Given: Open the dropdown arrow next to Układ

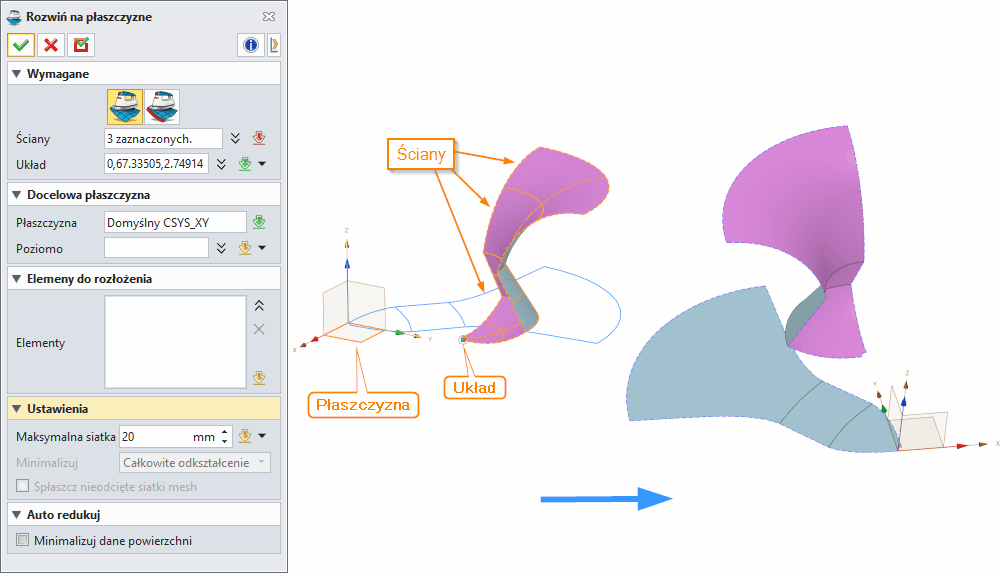Looking at the screenshot, I should click(262, 164).
